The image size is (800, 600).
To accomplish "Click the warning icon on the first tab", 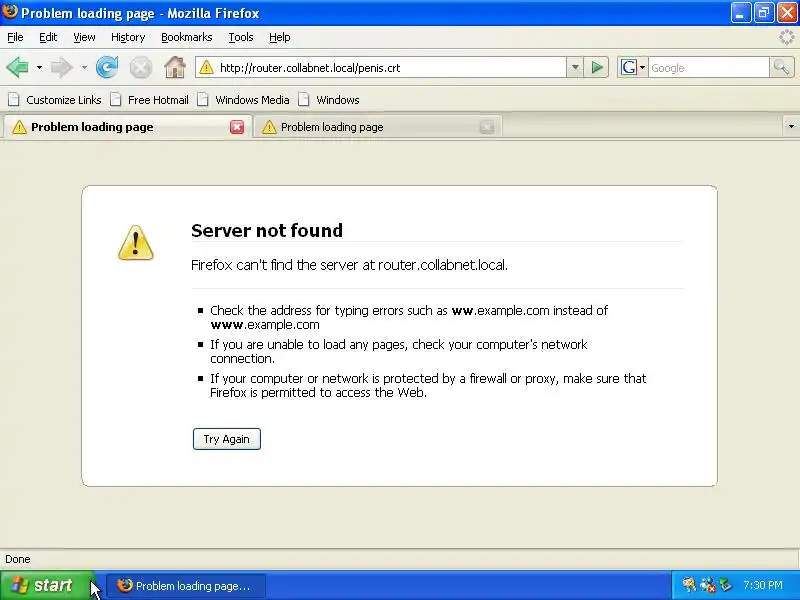I will click(x=19, y=127).
